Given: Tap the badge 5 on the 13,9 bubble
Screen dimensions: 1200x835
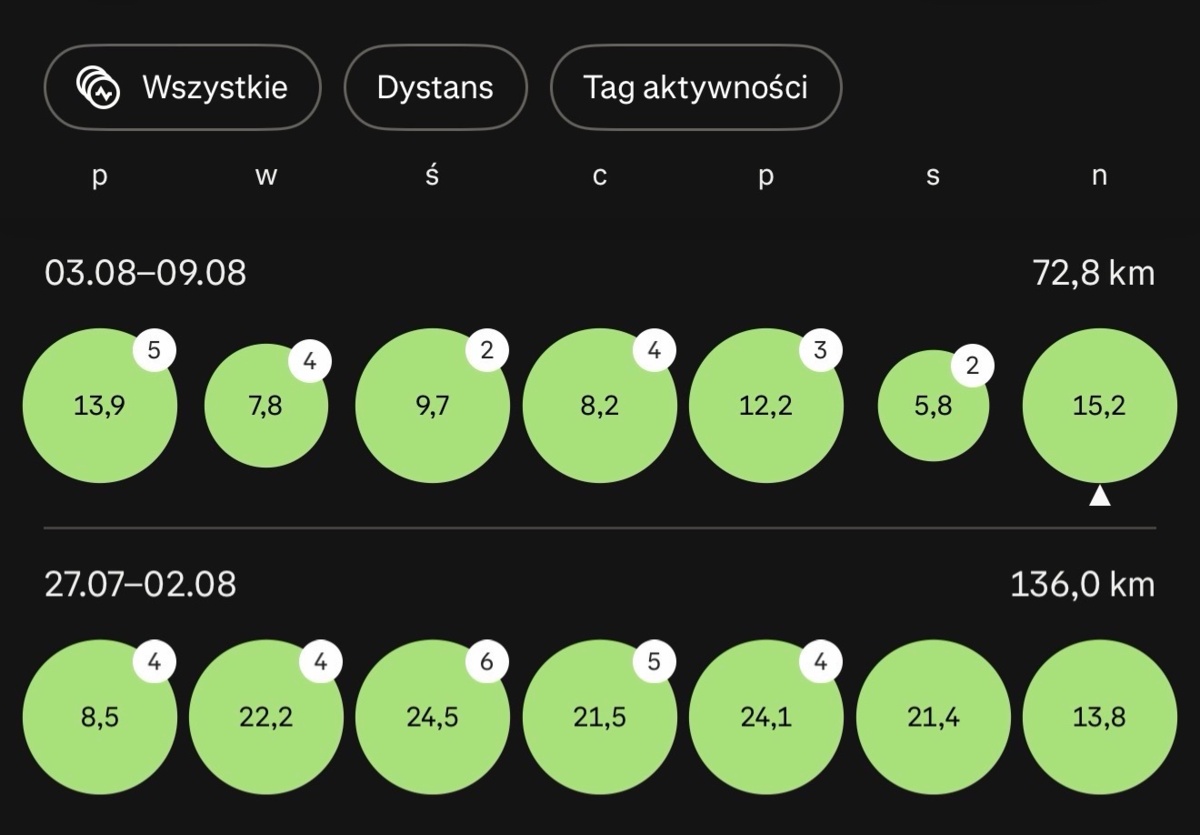Looking at the screenshot, I should tap(155, 350).
